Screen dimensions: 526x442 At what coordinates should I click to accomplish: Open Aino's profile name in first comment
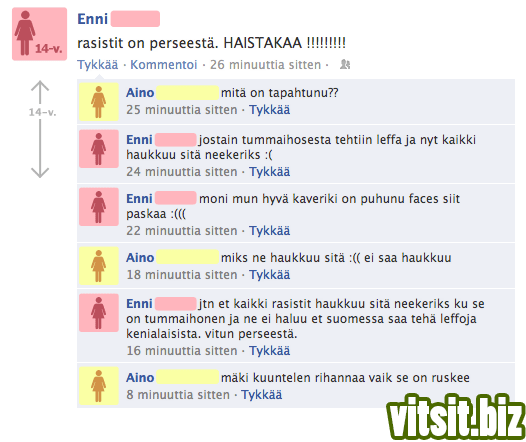(x=140, y=93)
